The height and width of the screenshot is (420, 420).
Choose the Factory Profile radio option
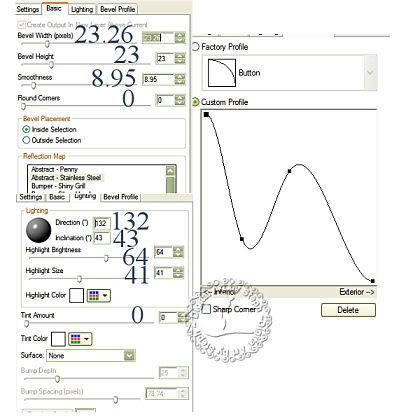pyautogui.click(x=196, y=47)
